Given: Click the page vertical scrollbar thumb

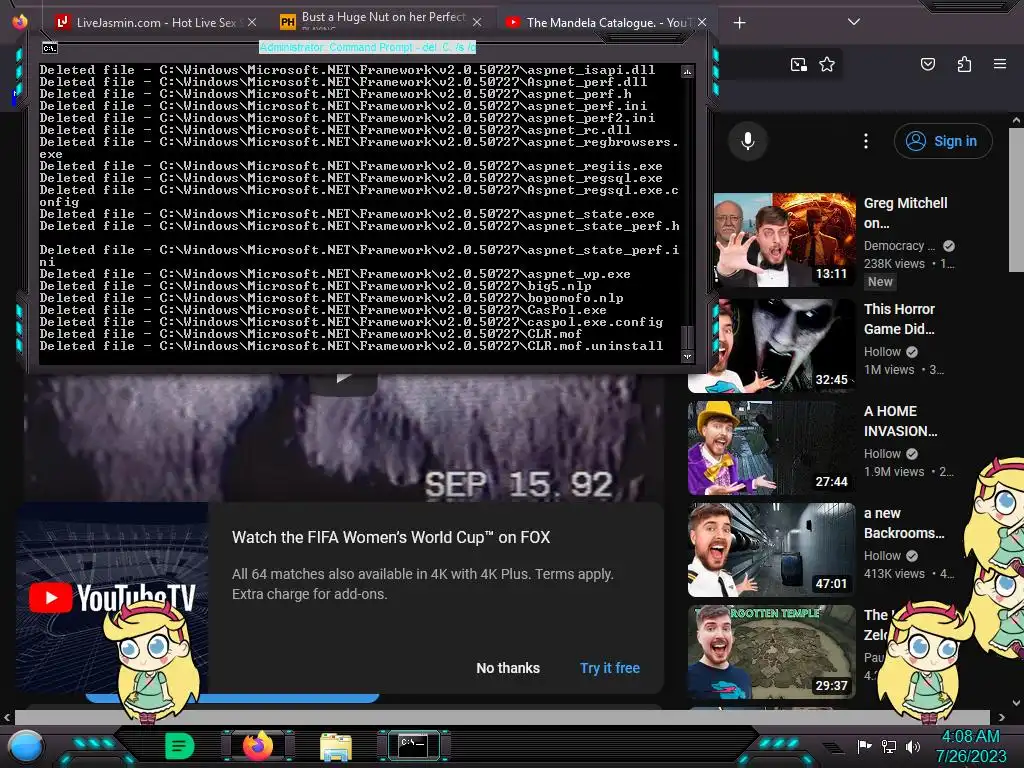Looking at the screenshot, I should [1016, 199].
